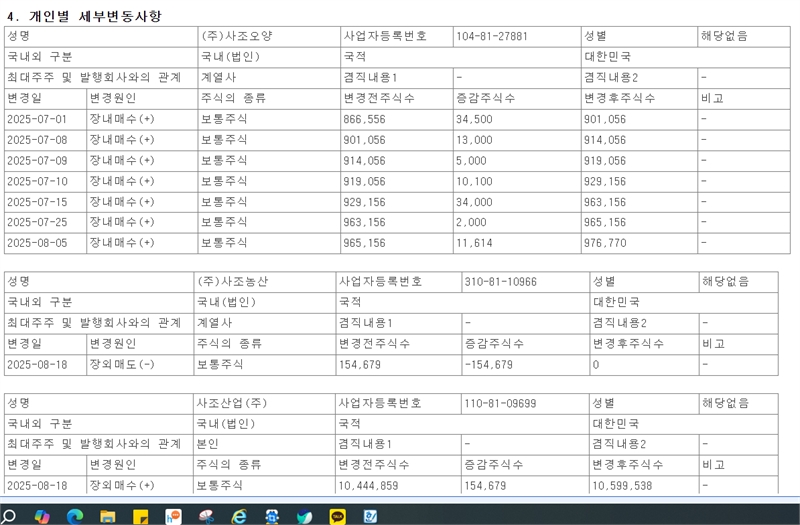Open the Snipping Tool taskbar icon

(x=206, y=514)
